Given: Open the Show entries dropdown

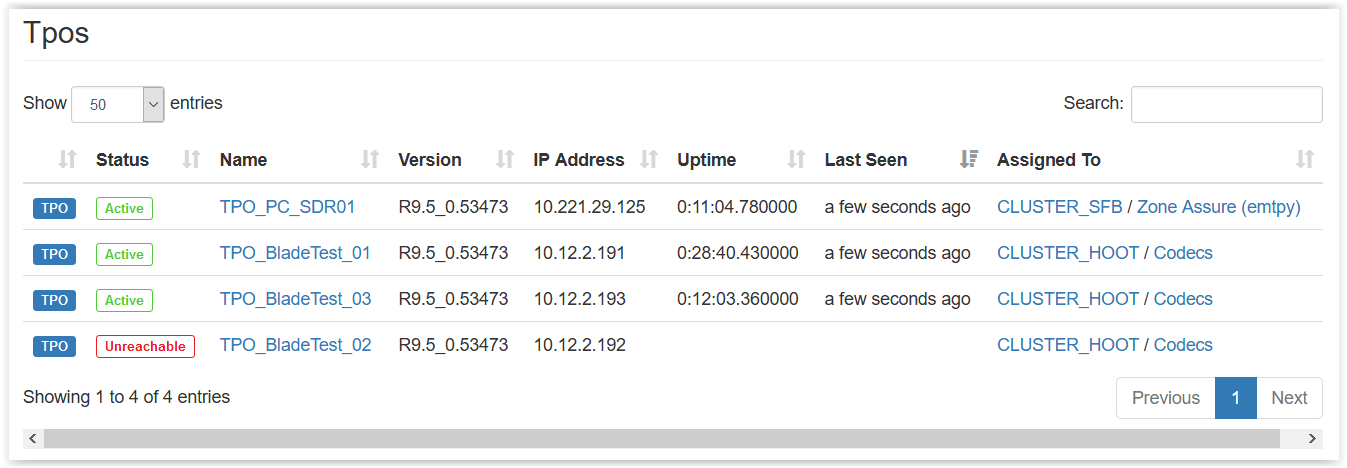Looking at the screenshot, I should (x=117, y=104).
